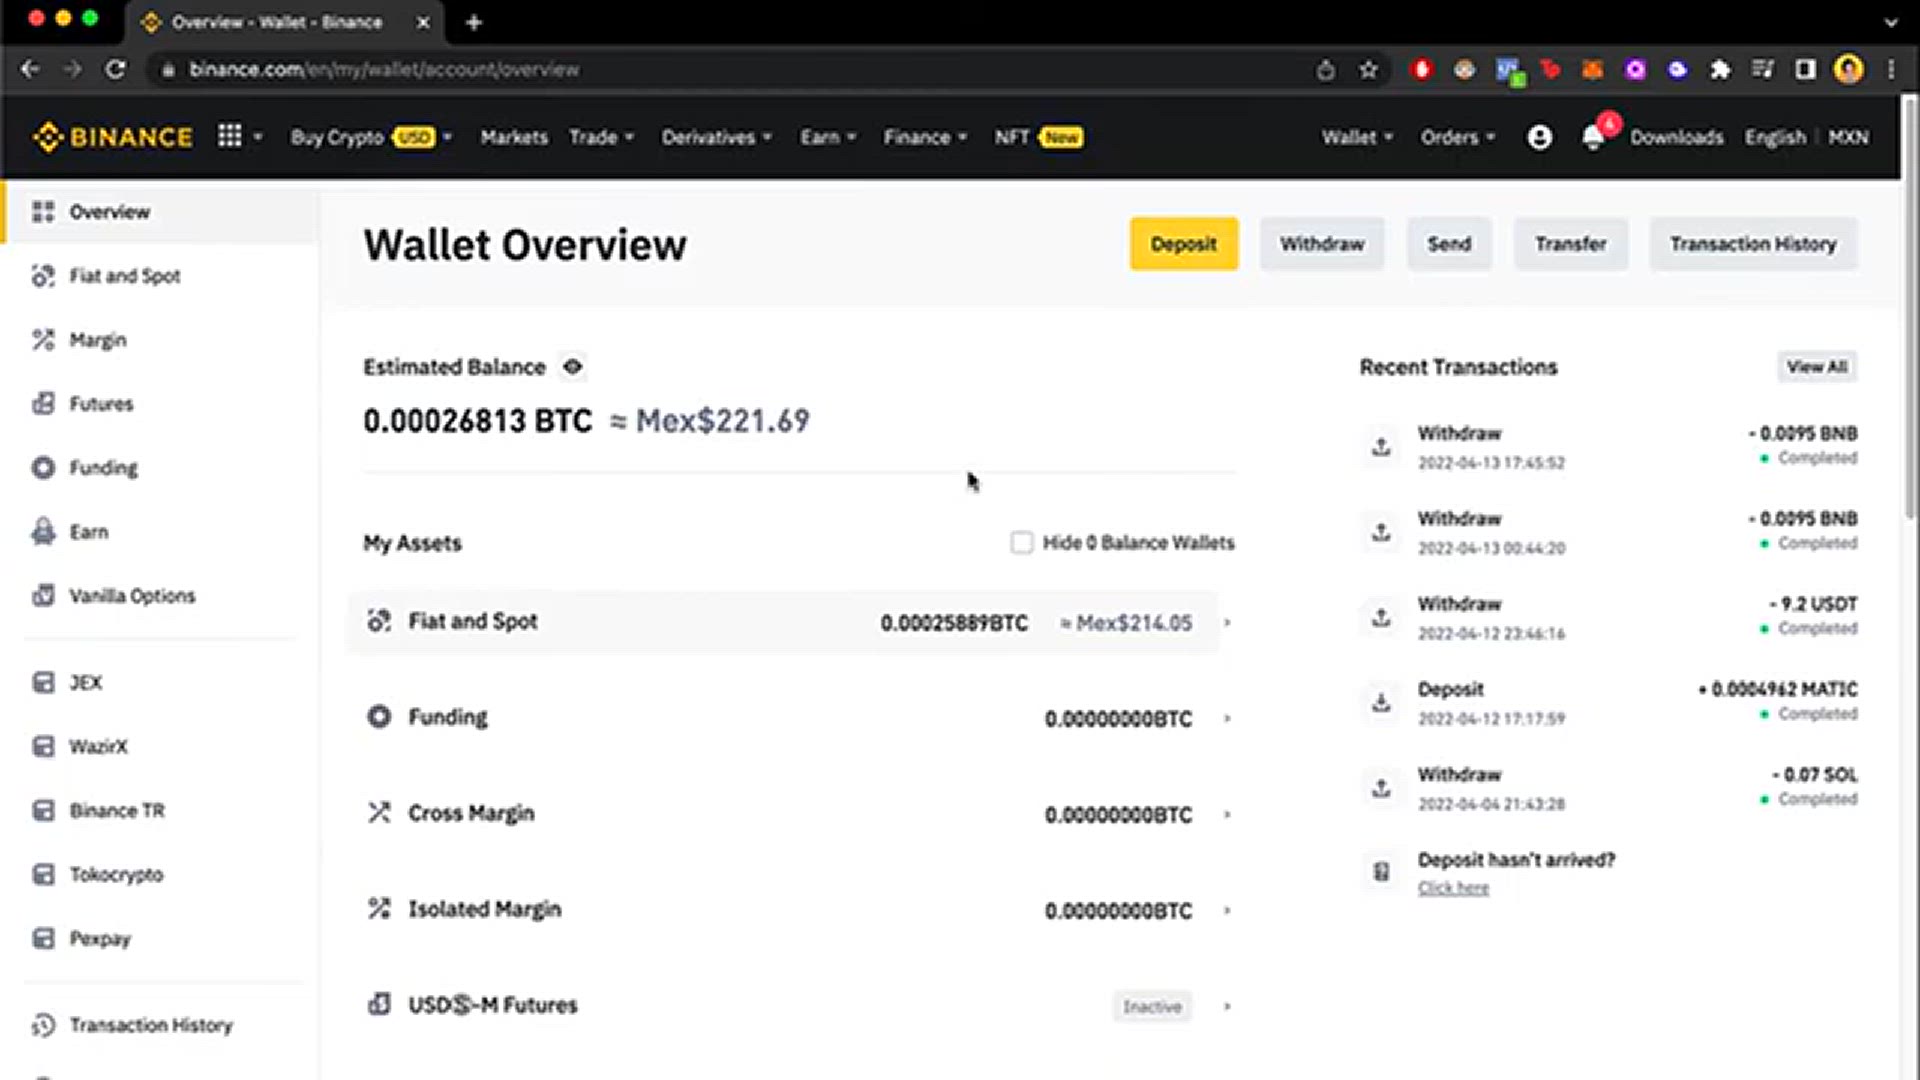Click the Binance logo in header

(x=112, y=137)
